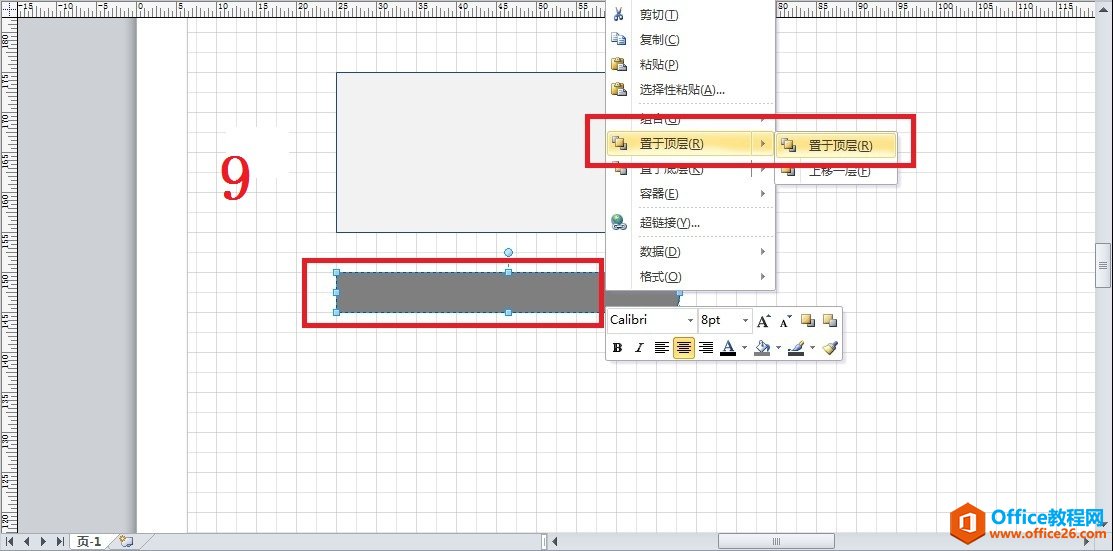The image size is (1113, 551).
Task: Click the Grow Font icon
Action: (x=764, y=321)
